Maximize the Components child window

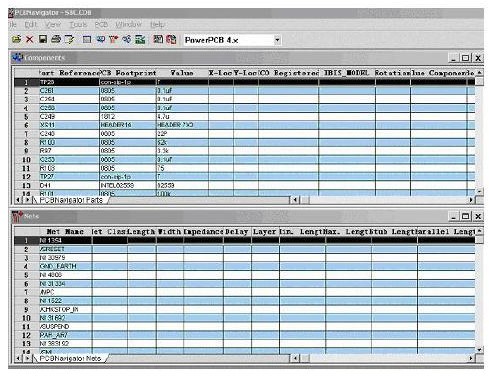465,58
